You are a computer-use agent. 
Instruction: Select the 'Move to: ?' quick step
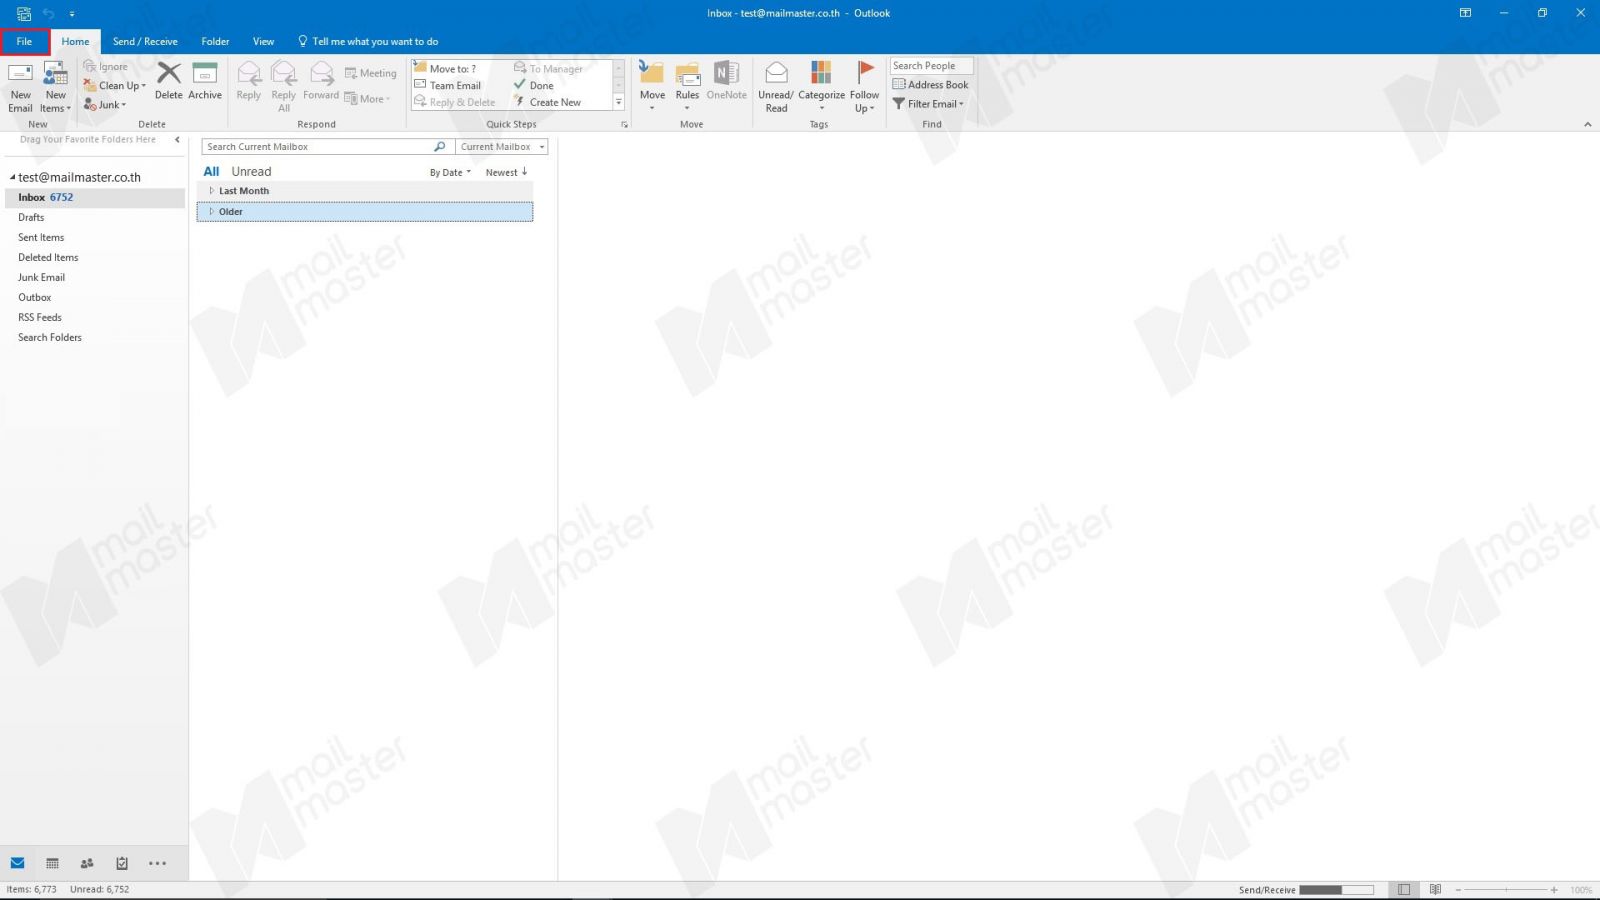coord(446,69)
